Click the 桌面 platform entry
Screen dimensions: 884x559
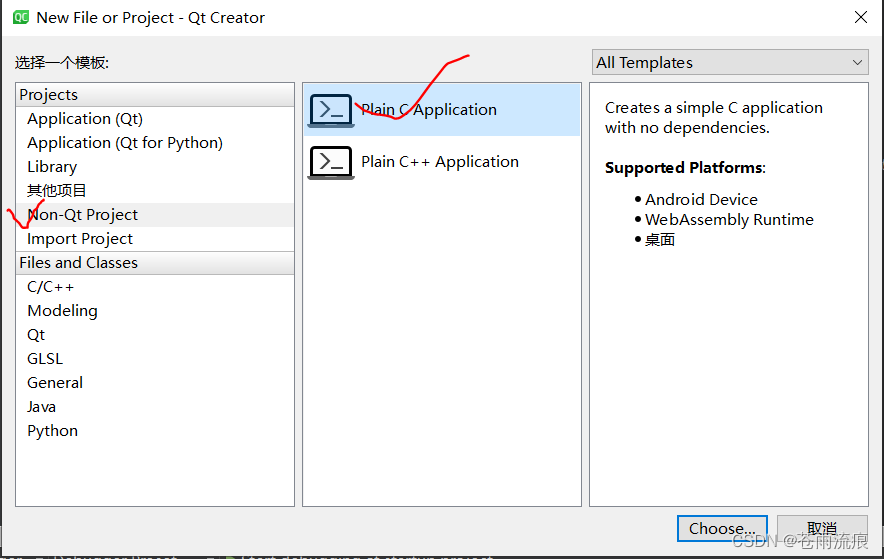[660, 240]
